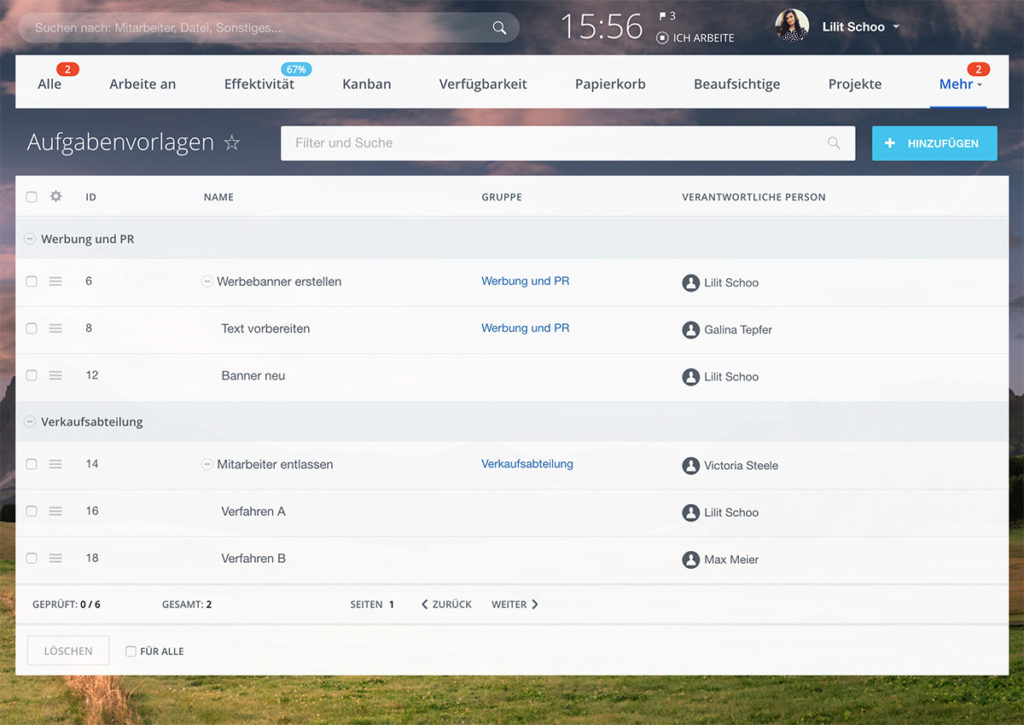Check the box for template ID 8

point(31,328)
